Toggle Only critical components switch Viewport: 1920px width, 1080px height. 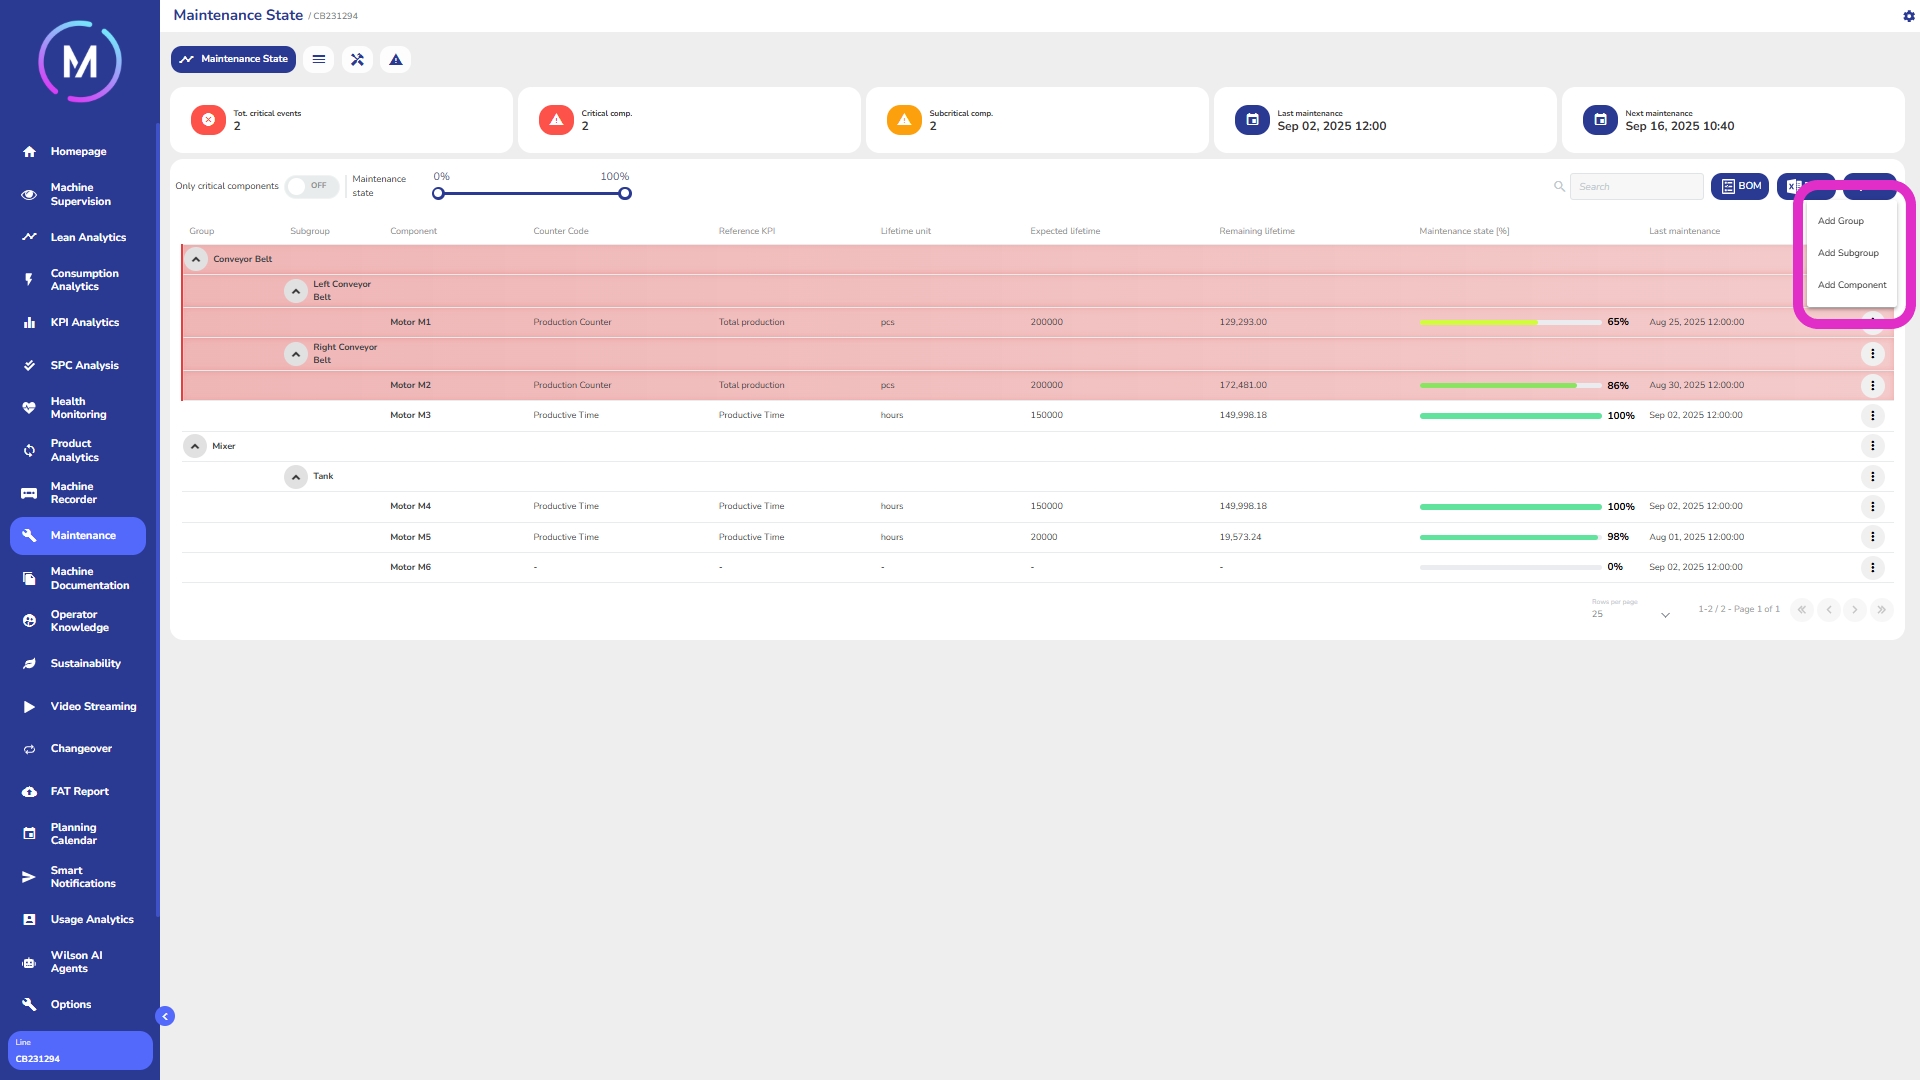click(x=311, y=186)
